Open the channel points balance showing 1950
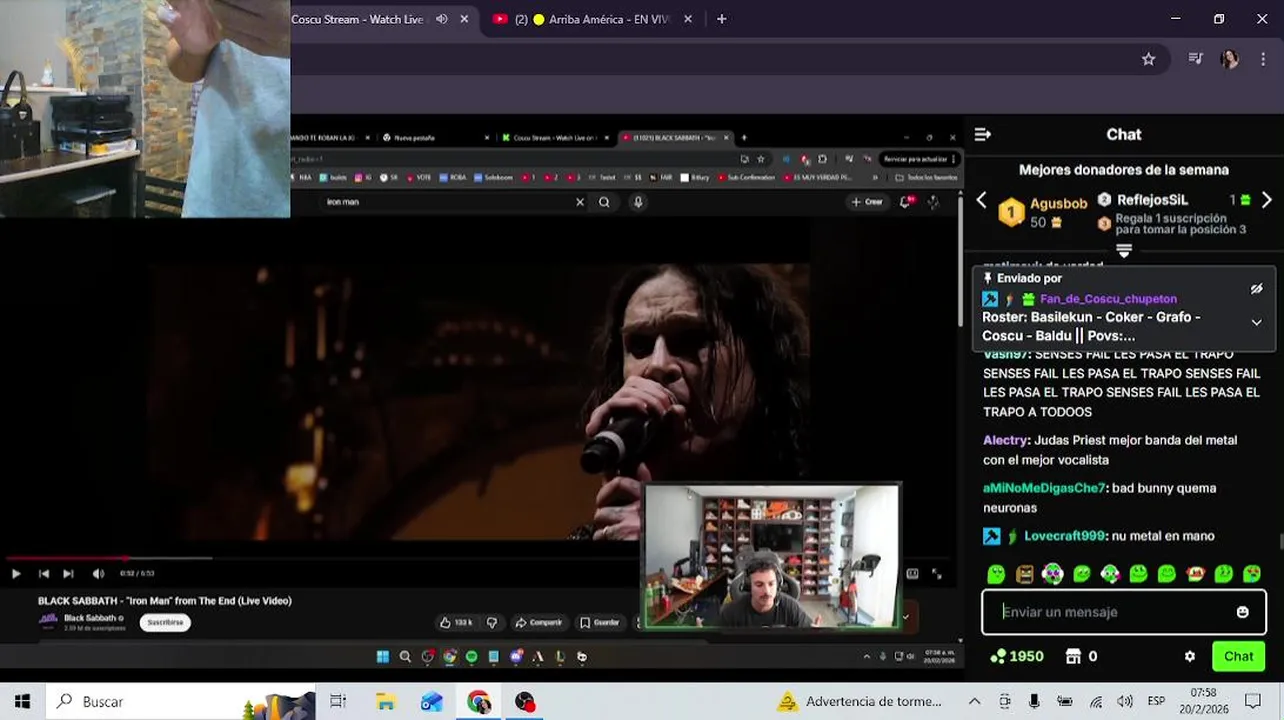 pos(1016,656)
